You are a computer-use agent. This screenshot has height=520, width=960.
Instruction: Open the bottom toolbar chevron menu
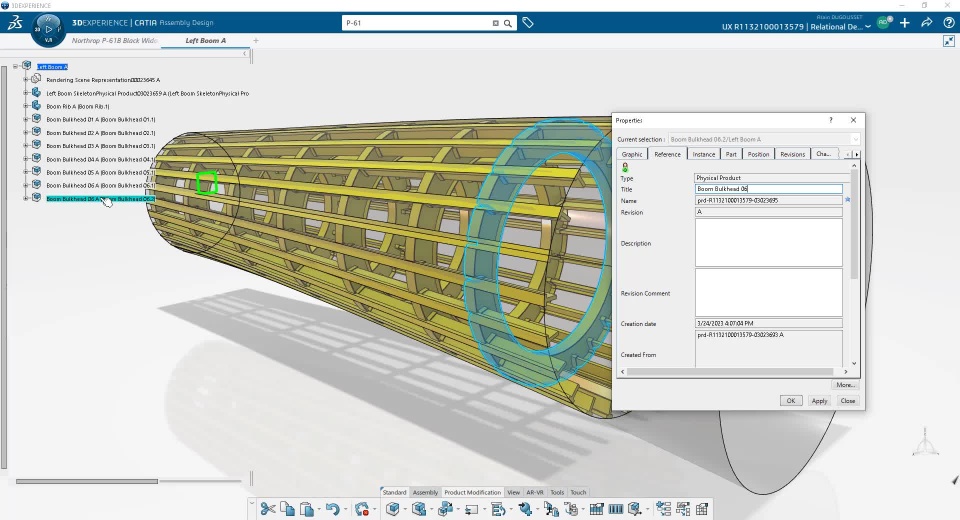(252, 503)
